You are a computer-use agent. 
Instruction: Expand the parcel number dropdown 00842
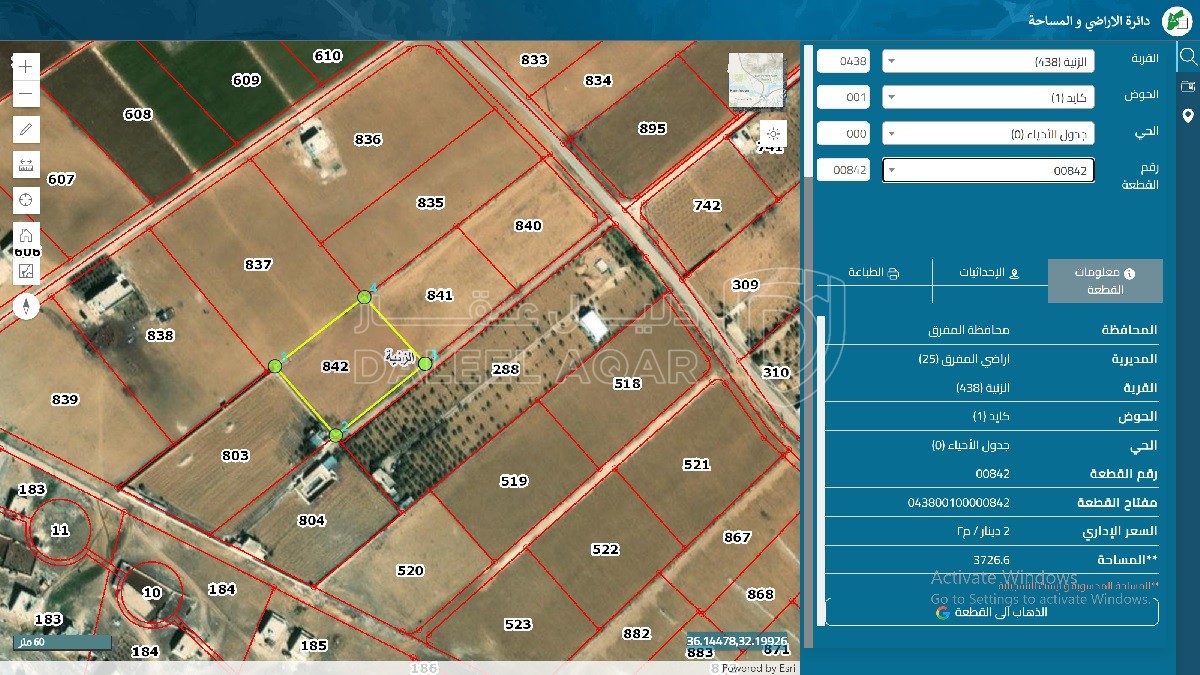(988, 170)
